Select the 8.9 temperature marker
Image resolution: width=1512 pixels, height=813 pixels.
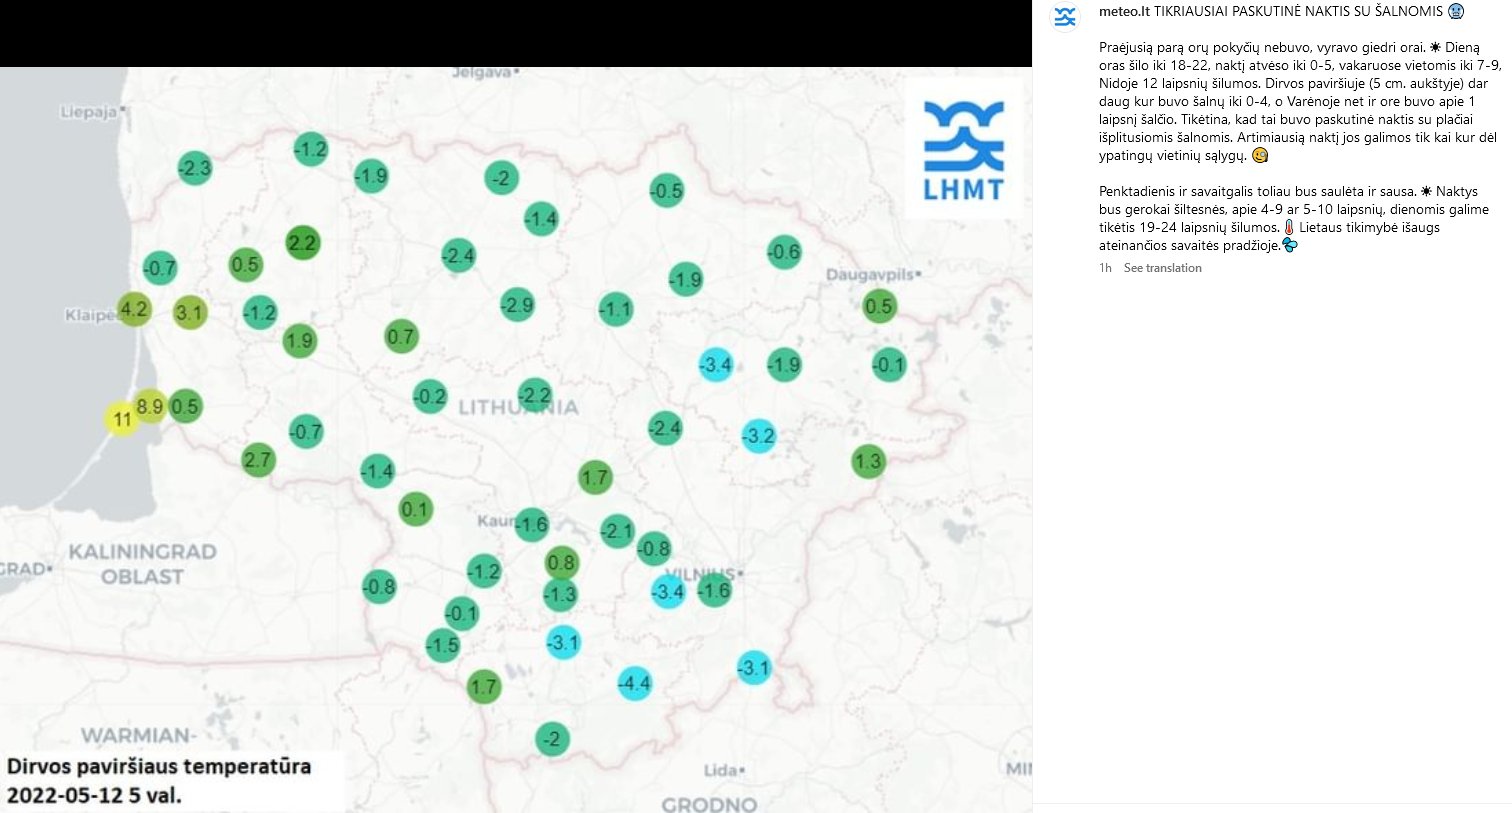[150, 406]
